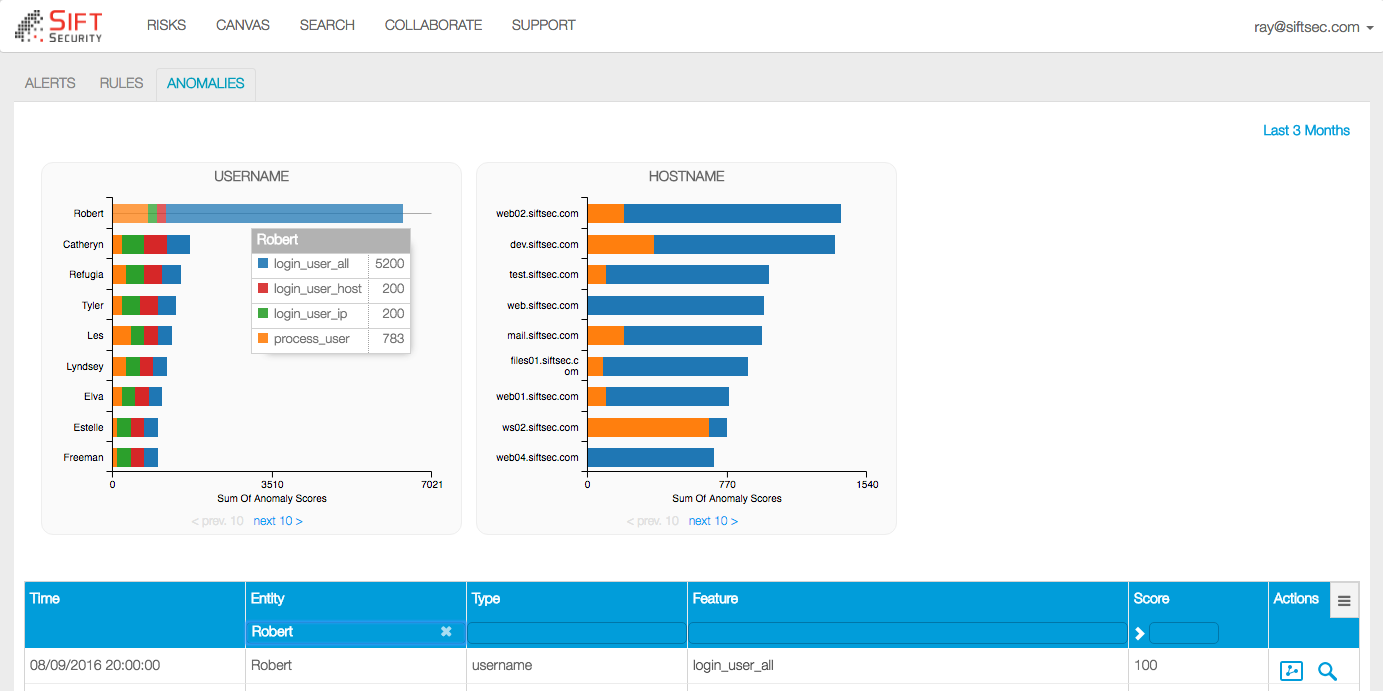Image resolution: width=1383 pixels, height=691 pixels.
Task: Focus the Score filter input
Action: click(1184, 633)
